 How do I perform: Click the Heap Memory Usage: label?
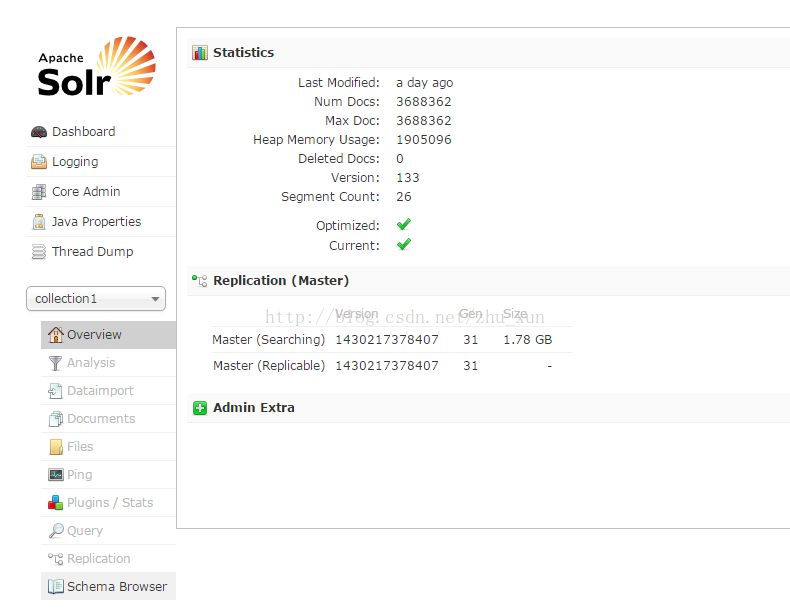pos(316,140)
